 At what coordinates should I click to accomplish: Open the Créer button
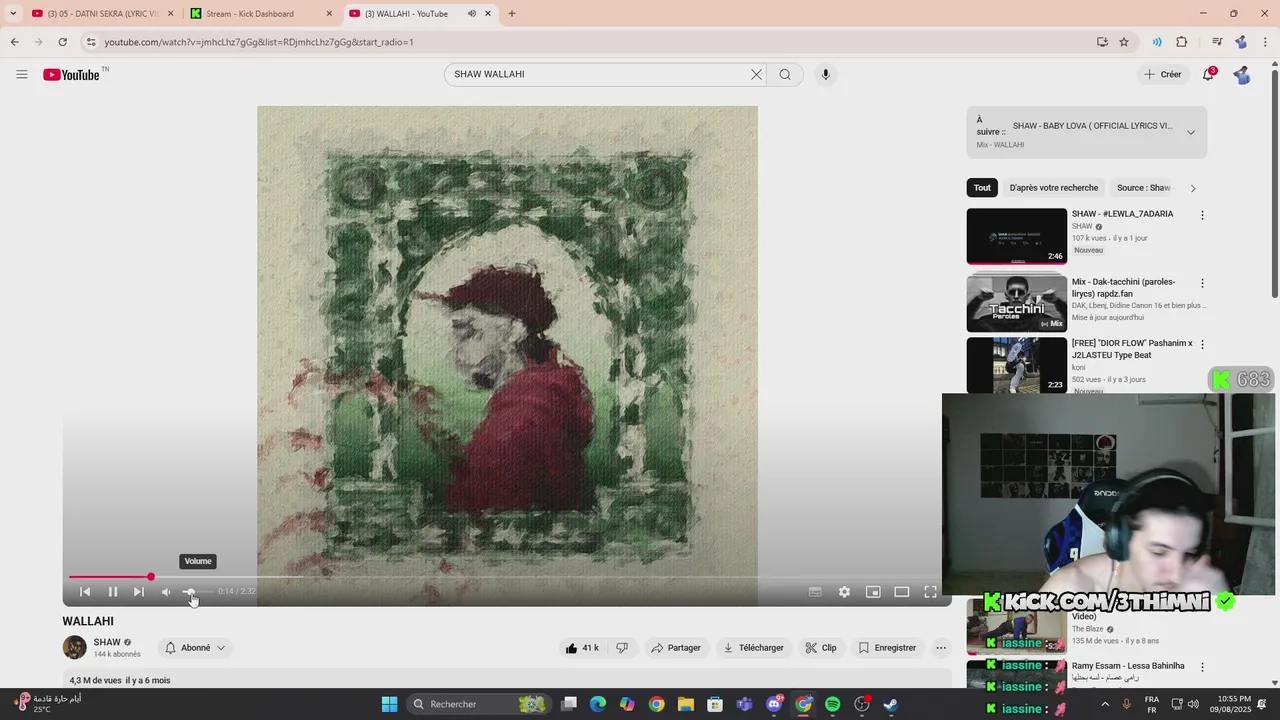click(1163, 74)
